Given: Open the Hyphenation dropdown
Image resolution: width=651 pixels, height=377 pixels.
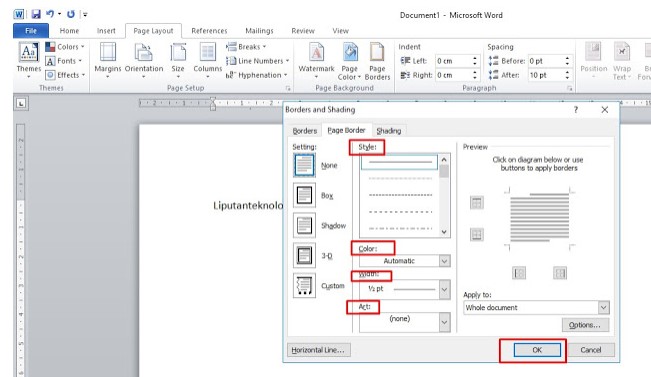Looking at the screenshot, I should click(257, 75).
